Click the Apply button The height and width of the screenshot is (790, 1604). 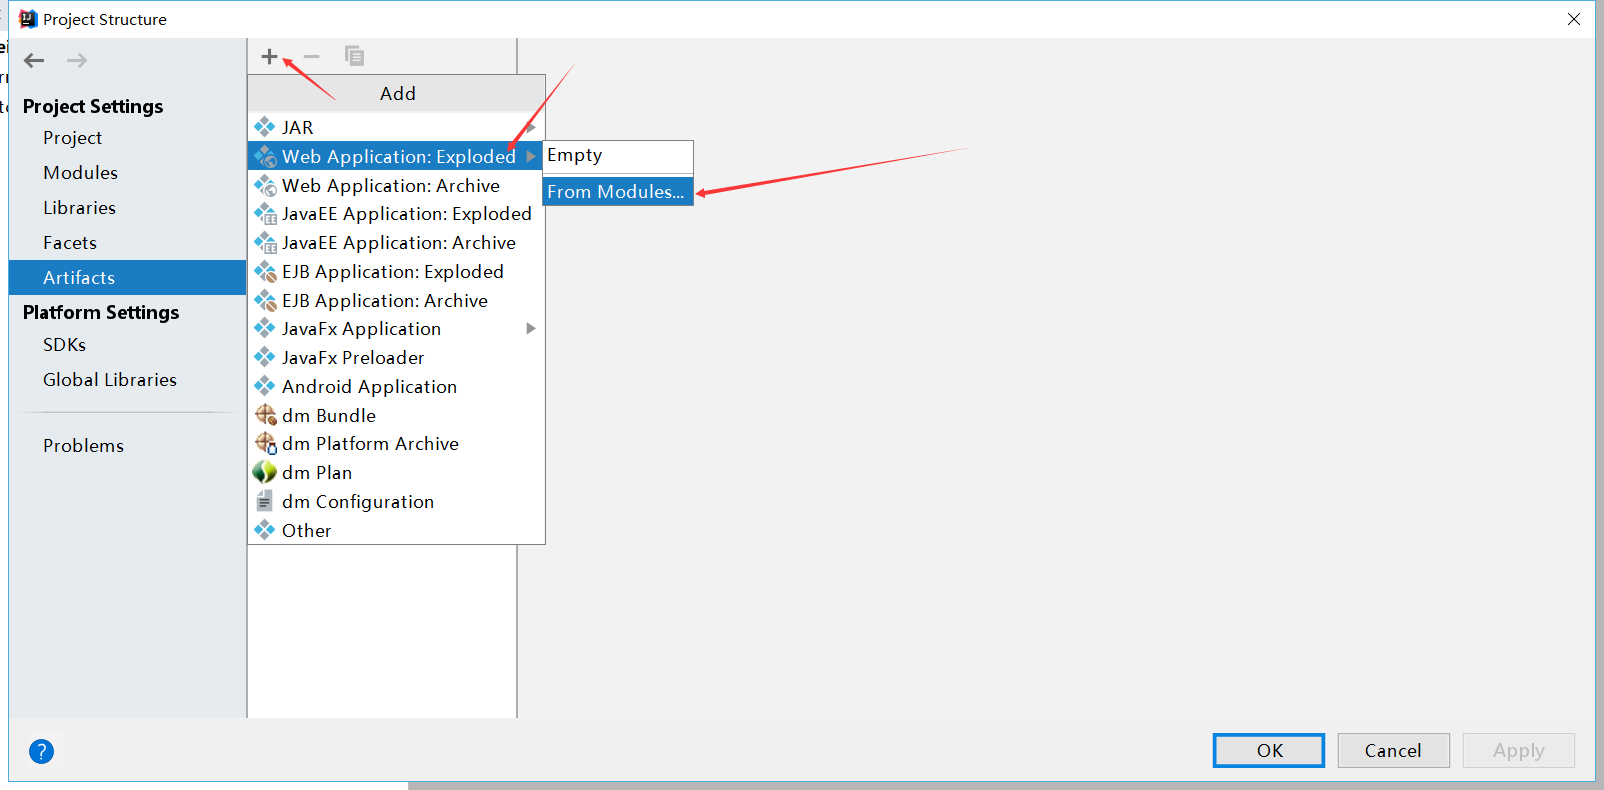pyautogui.click(x=1518, y=750)
